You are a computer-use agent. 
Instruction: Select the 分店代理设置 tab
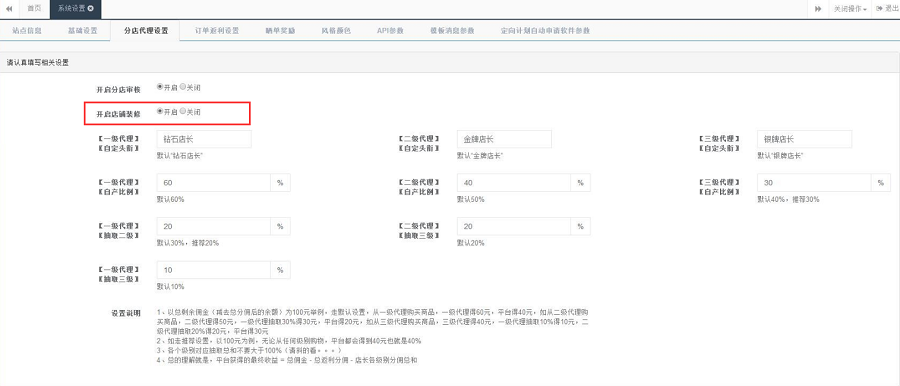point(146,30)
